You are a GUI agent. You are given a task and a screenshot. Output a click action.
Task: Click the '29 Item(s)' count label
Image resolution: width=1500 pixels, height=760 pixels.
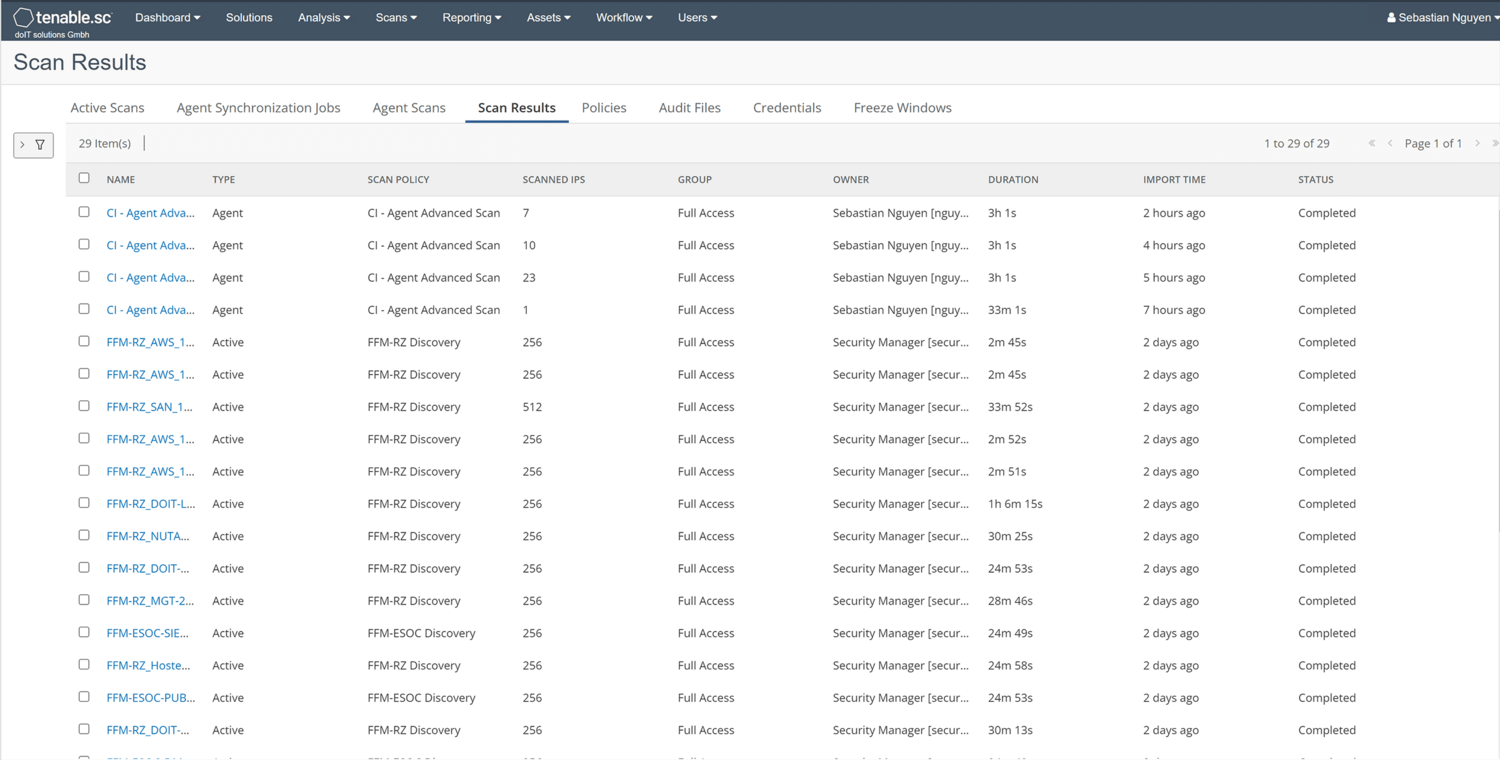pos(105,144)
